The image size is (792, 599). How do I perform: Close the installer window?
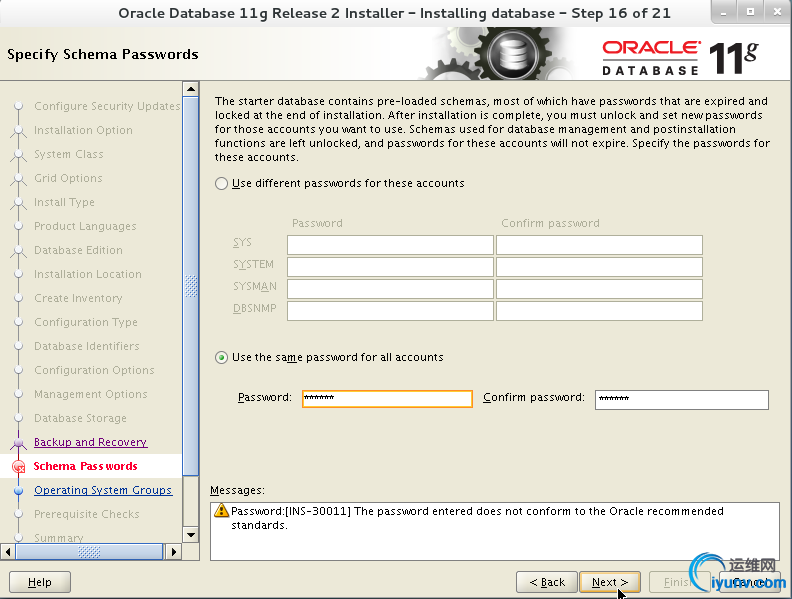pos(777,12)
